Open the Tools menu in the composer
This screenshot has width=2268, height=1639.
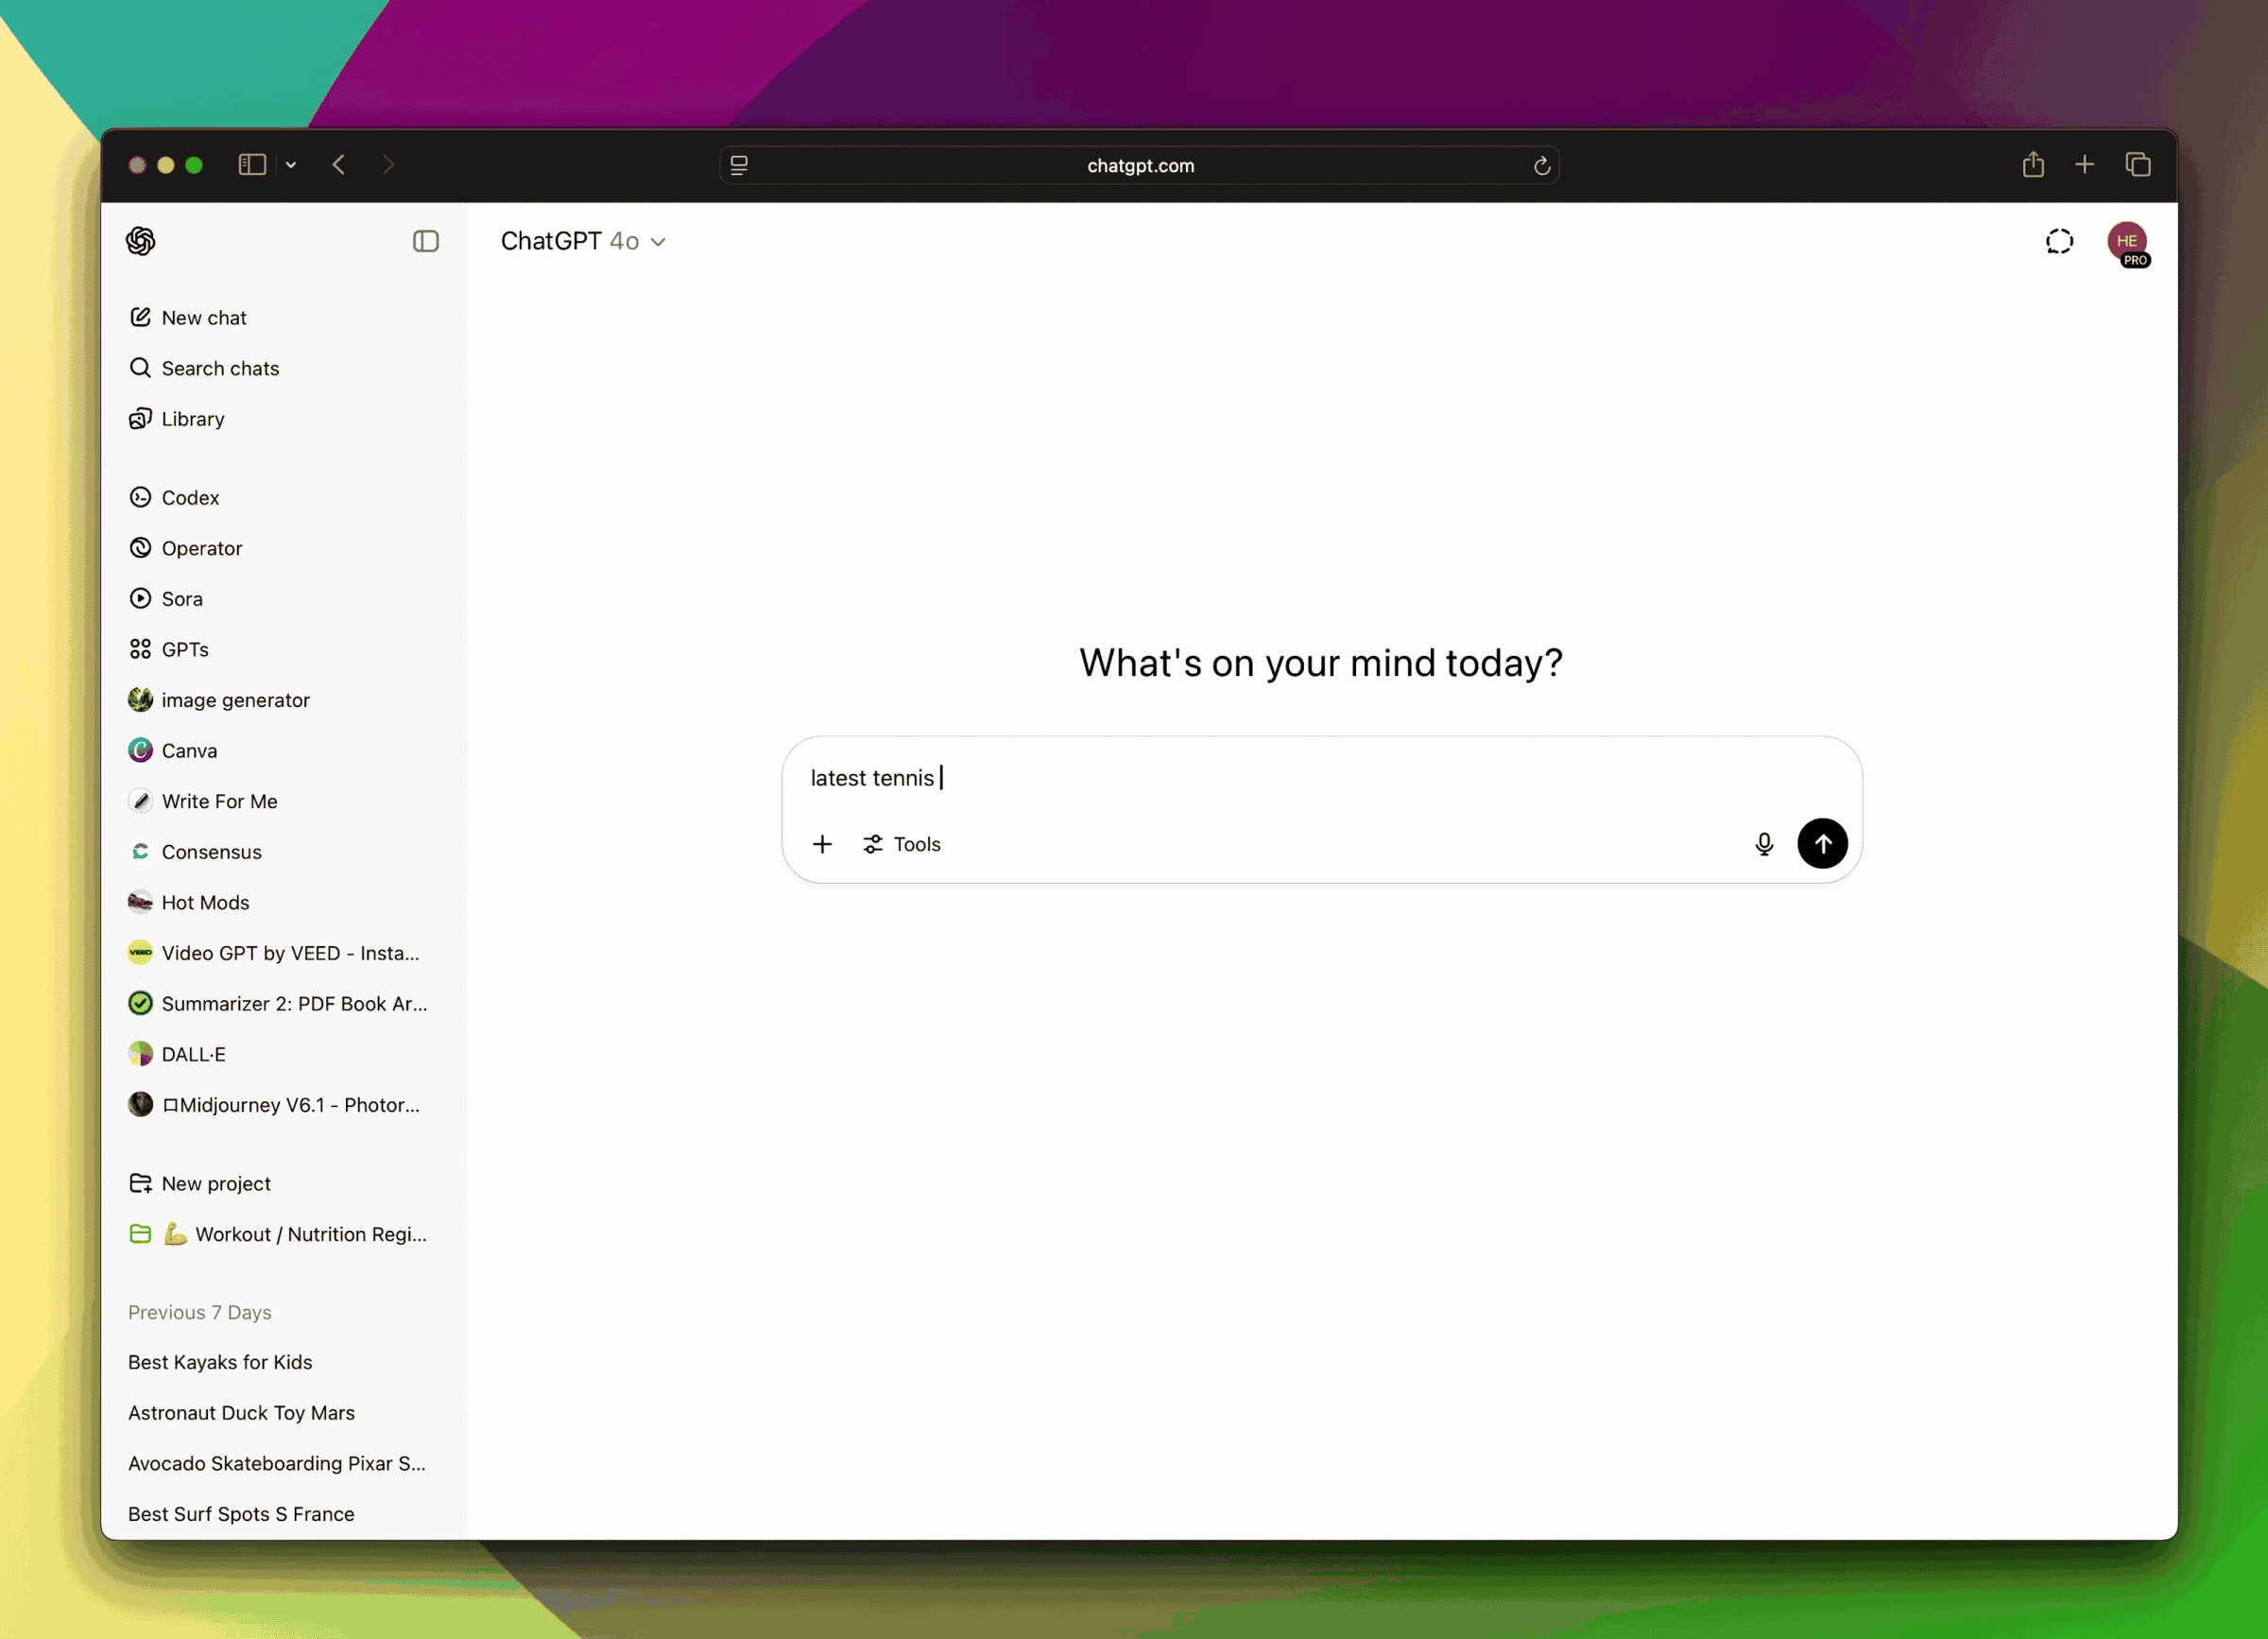pos(902,843)
